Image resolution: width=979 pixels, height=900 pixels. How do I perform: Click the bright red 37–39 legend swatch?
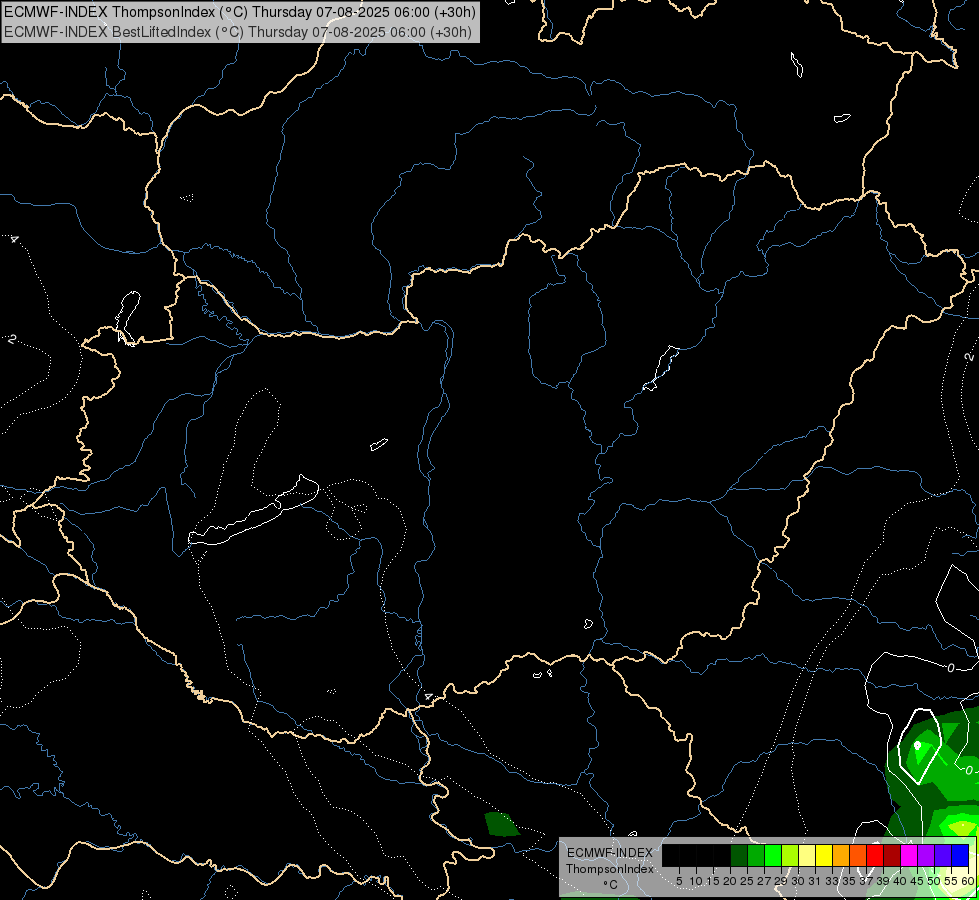(875, 855)
